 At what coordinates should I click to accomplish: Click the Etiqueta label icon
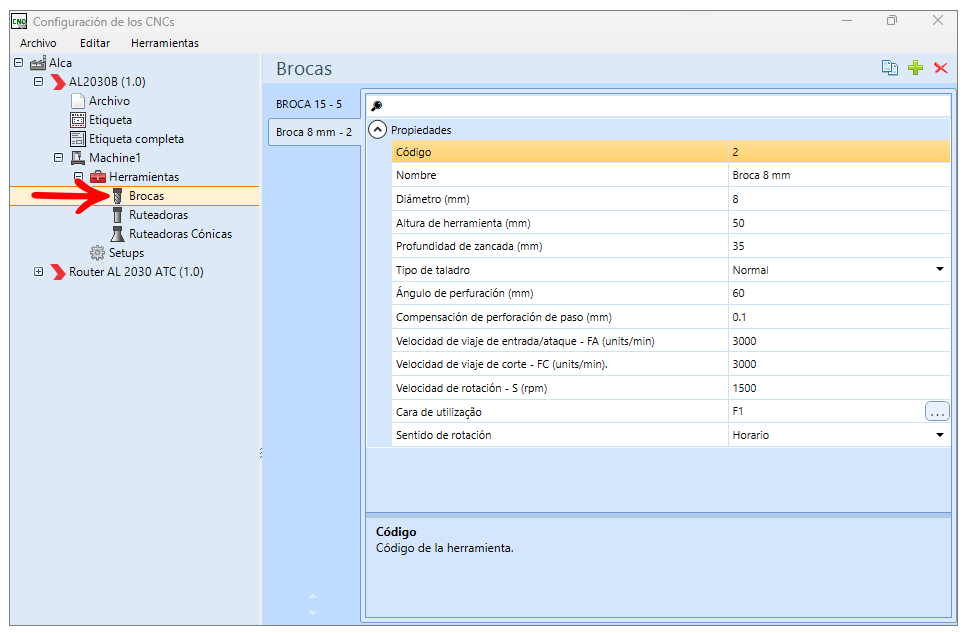point(78,120)
